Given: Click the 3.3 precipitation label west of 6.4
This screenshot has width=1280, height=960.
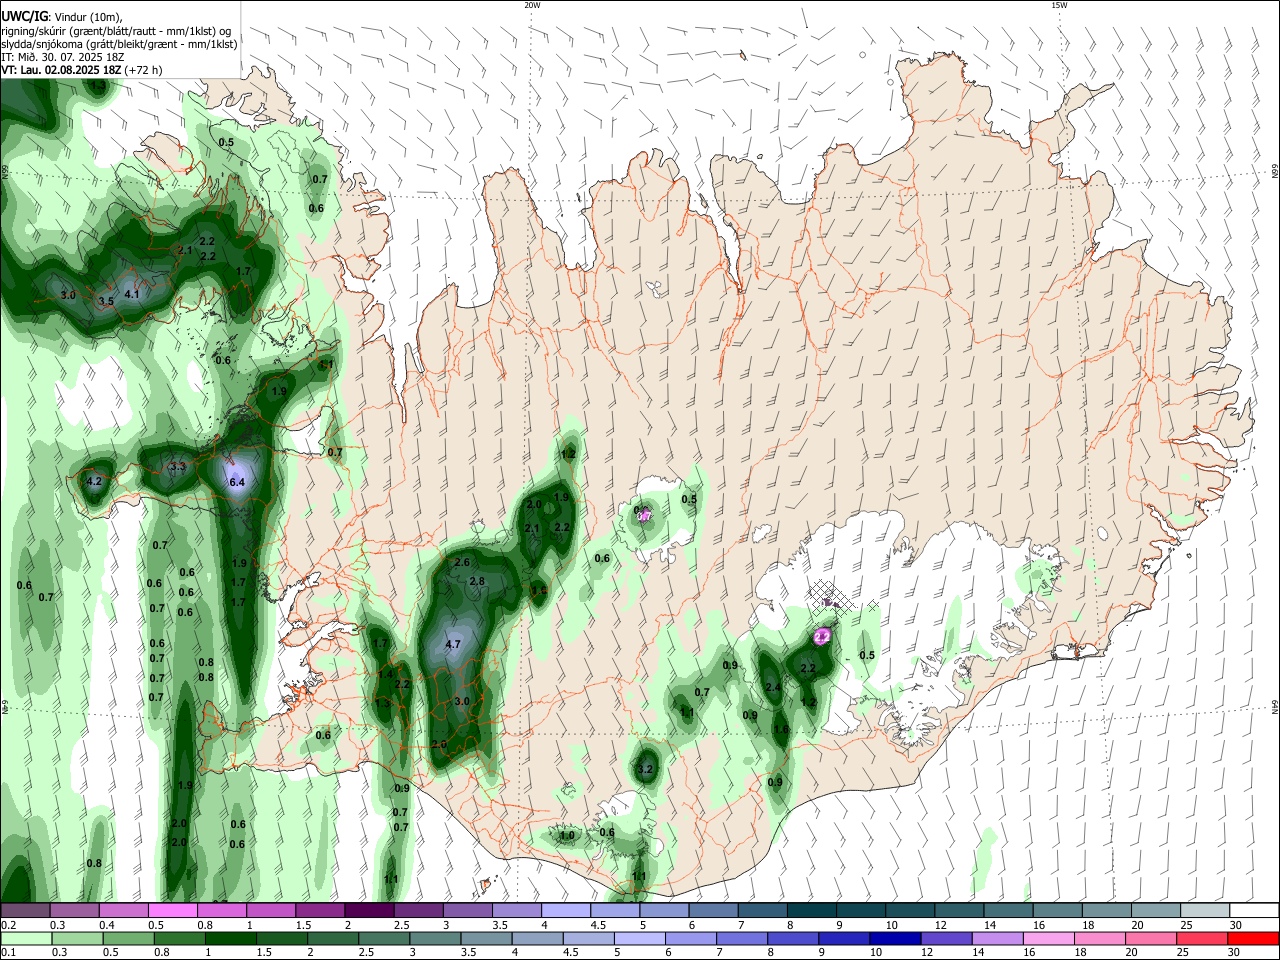Looking at the screenshot, I should click(x=178, y=466).
